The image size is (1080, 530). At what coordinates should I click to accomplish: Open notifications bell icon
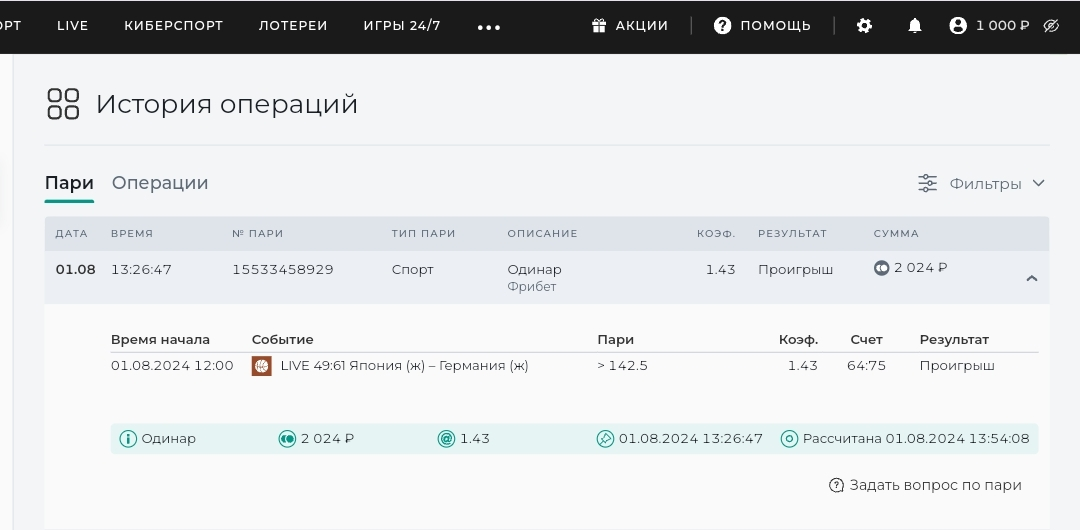pyautogui.click(x=915, y=26)
